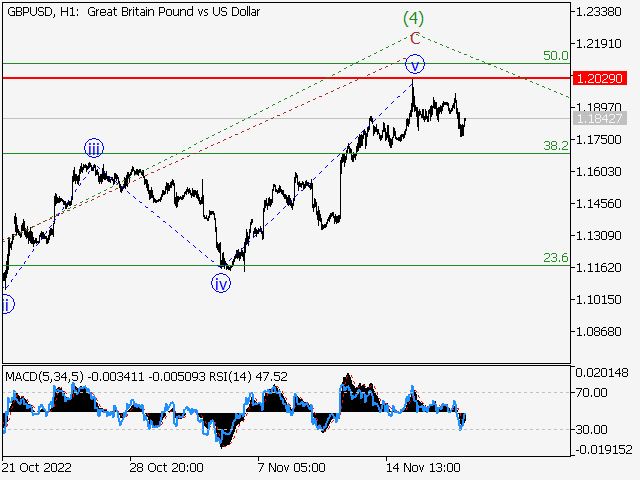This screenshot has width=640, height=480.
Task: Click the 1.11620 price axis value
Action: (598, 267)
